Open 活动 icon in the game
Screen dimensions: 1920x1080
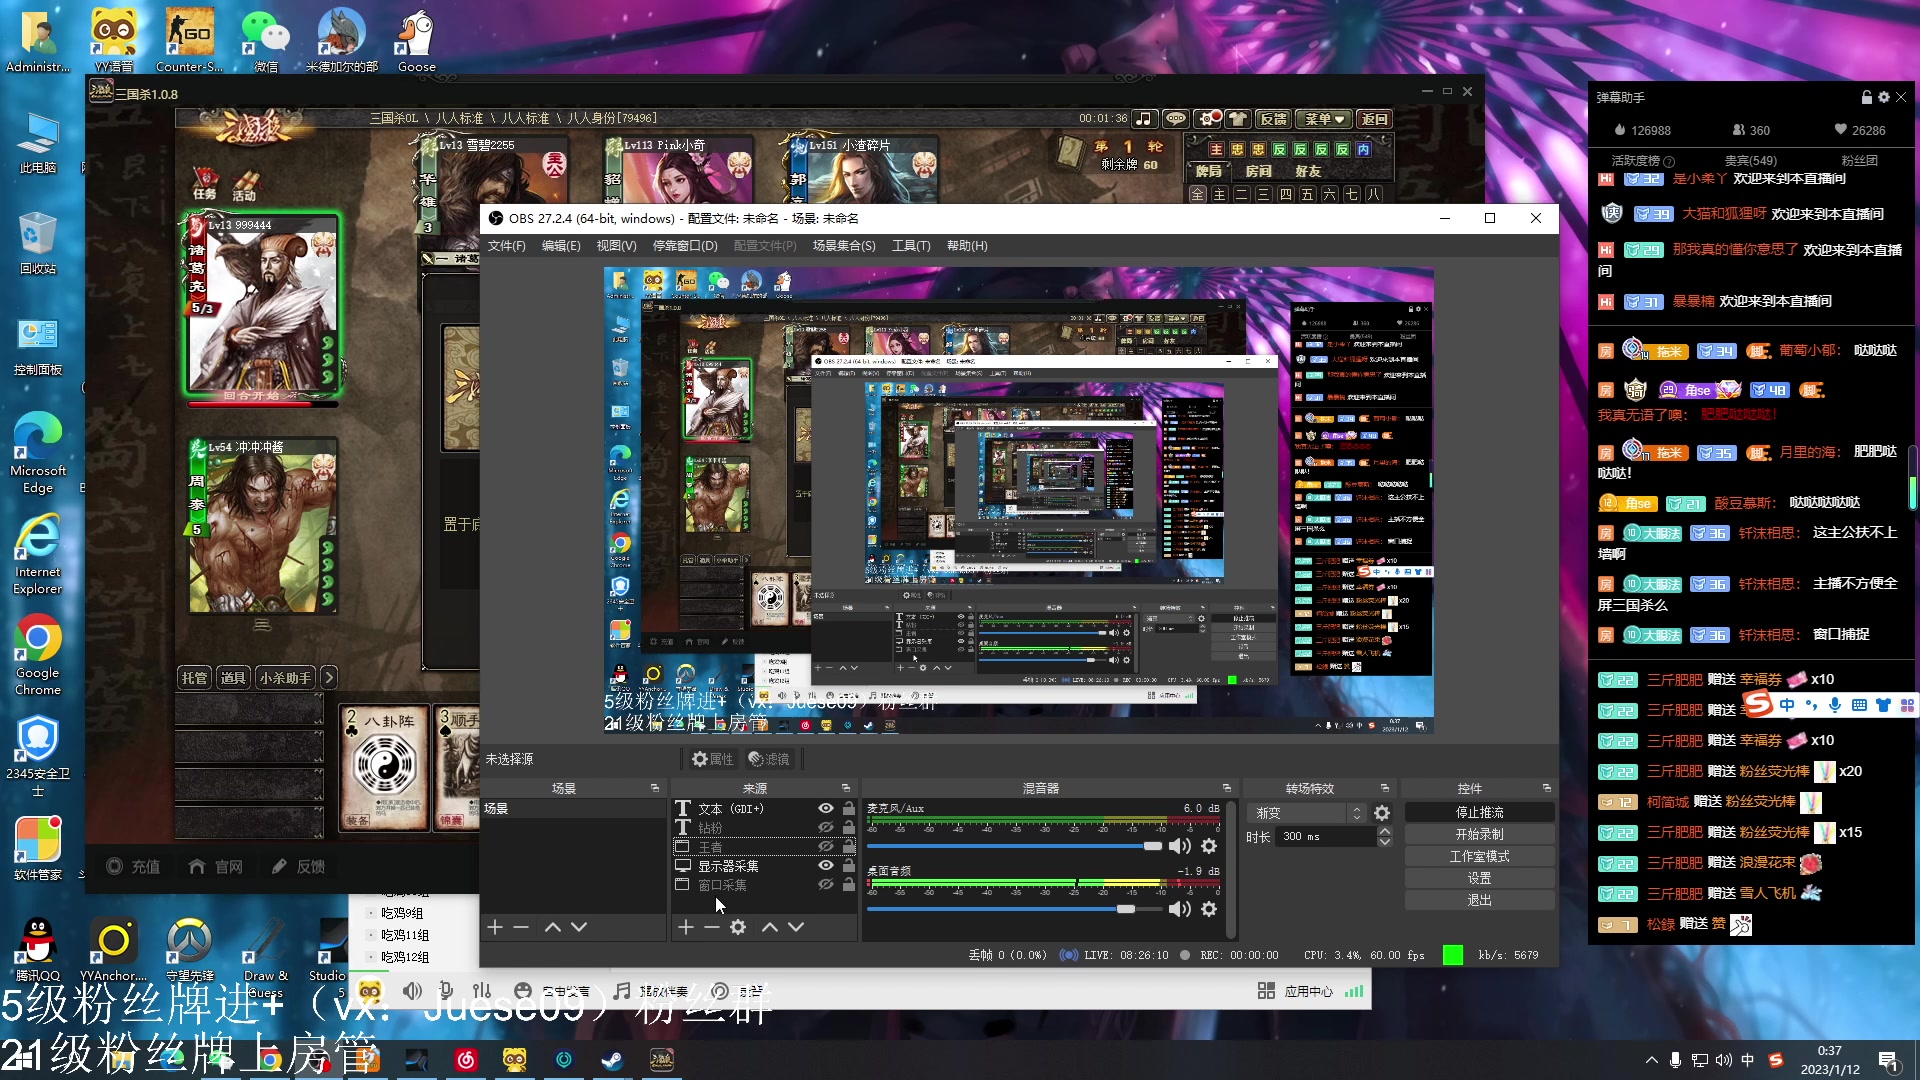pos(245,186)
